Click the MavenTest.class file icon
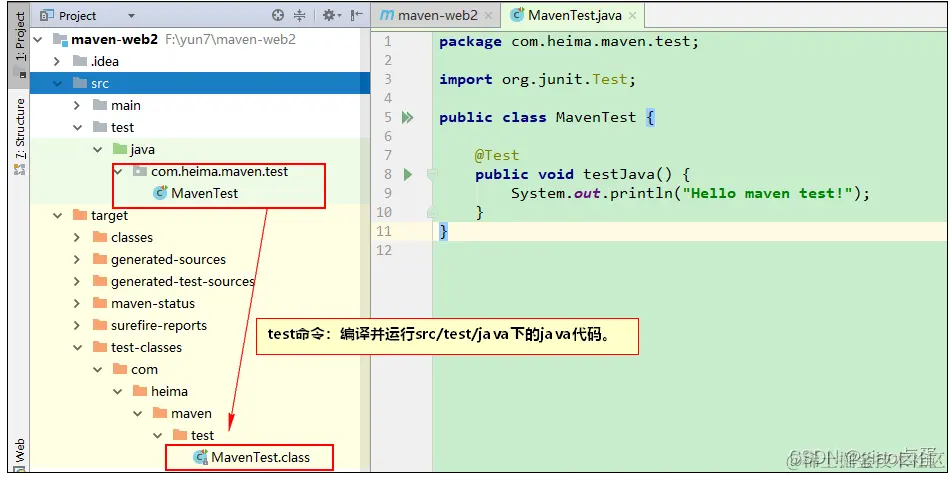Image resolution: width=952 pixels, height=477 pixels. click(200, 457)
